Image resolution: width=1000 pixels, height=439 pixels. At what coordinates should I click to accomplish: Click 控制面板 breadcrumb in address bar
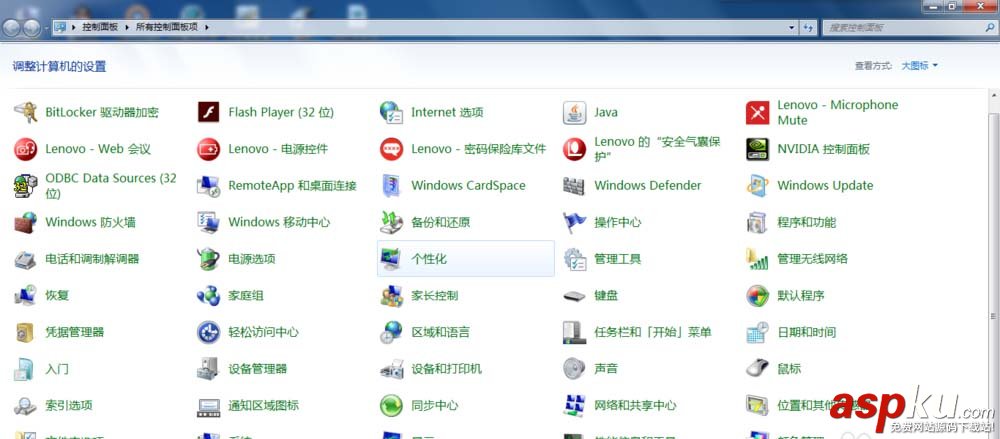click(x=99, y=27)
